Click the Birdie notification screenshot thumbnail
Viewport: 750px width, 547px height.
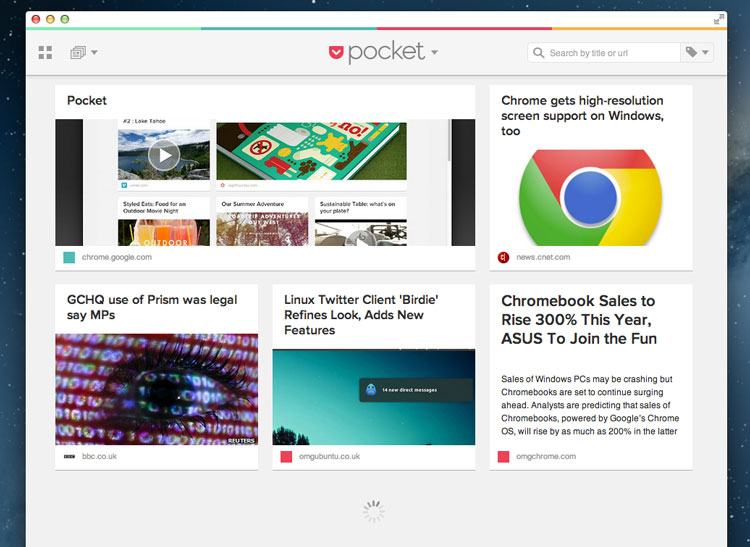point(374,397)
